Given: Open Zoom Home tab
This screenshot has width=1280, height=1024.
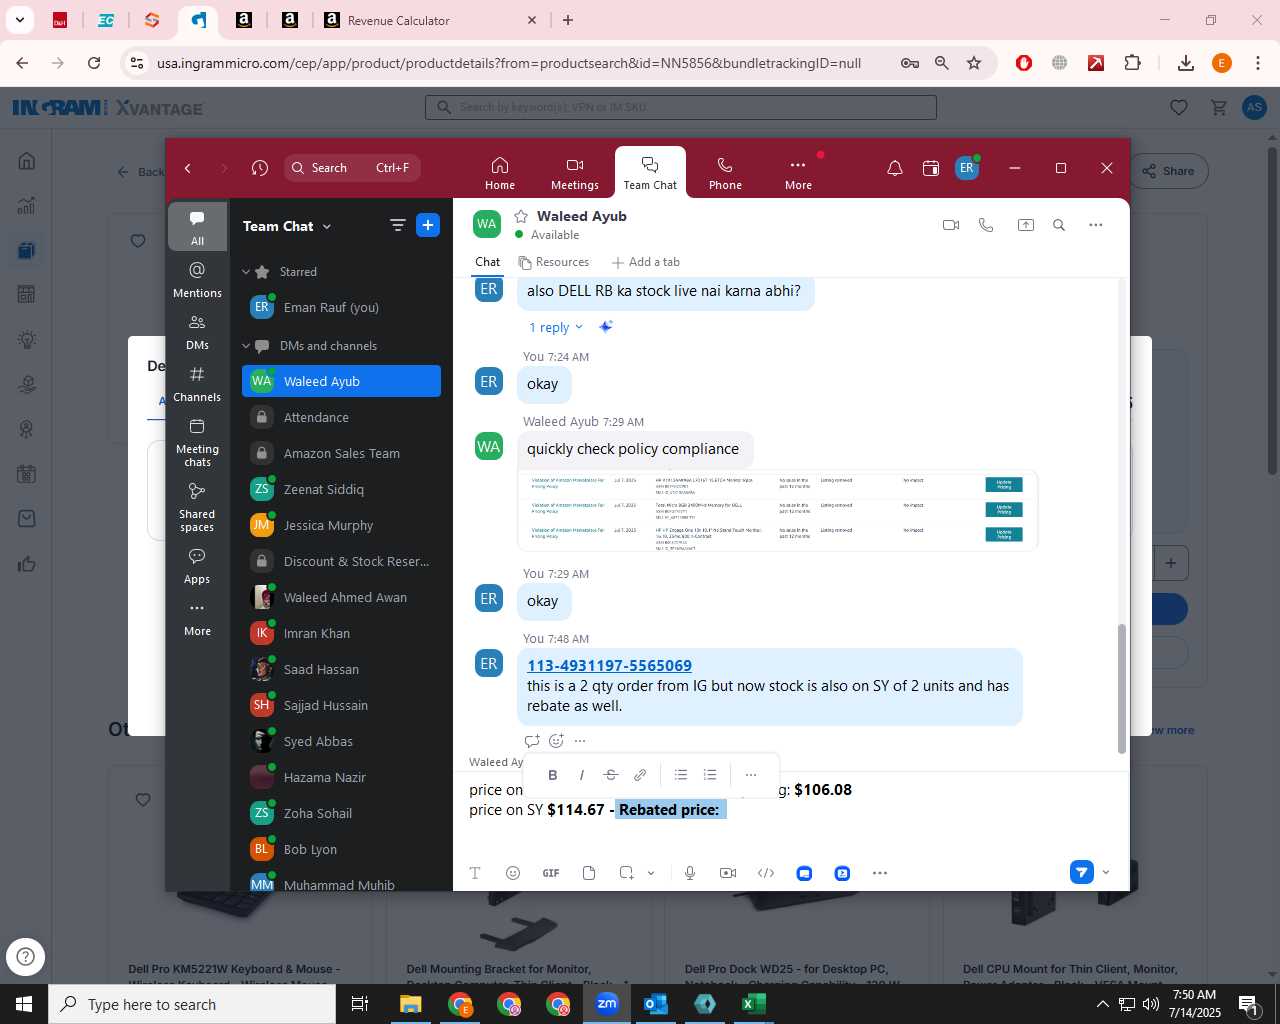Looking at the screenshot, I should tap(500, 173).
